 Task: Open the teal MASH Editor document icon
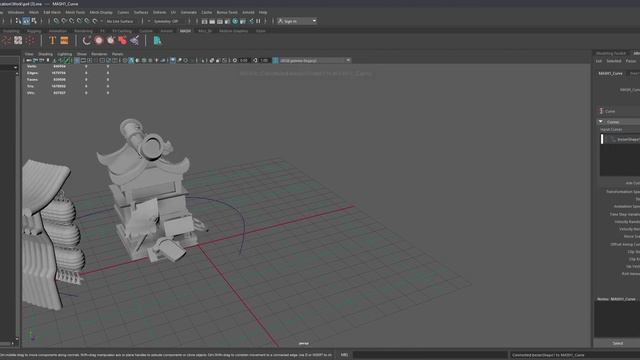point(157,40)
